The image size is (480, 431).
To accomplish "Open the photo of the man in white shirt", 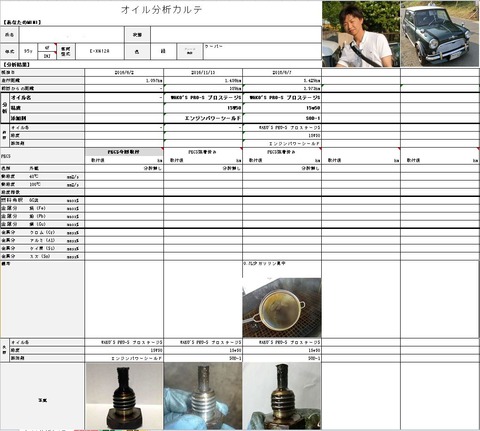I will point(361,34).
